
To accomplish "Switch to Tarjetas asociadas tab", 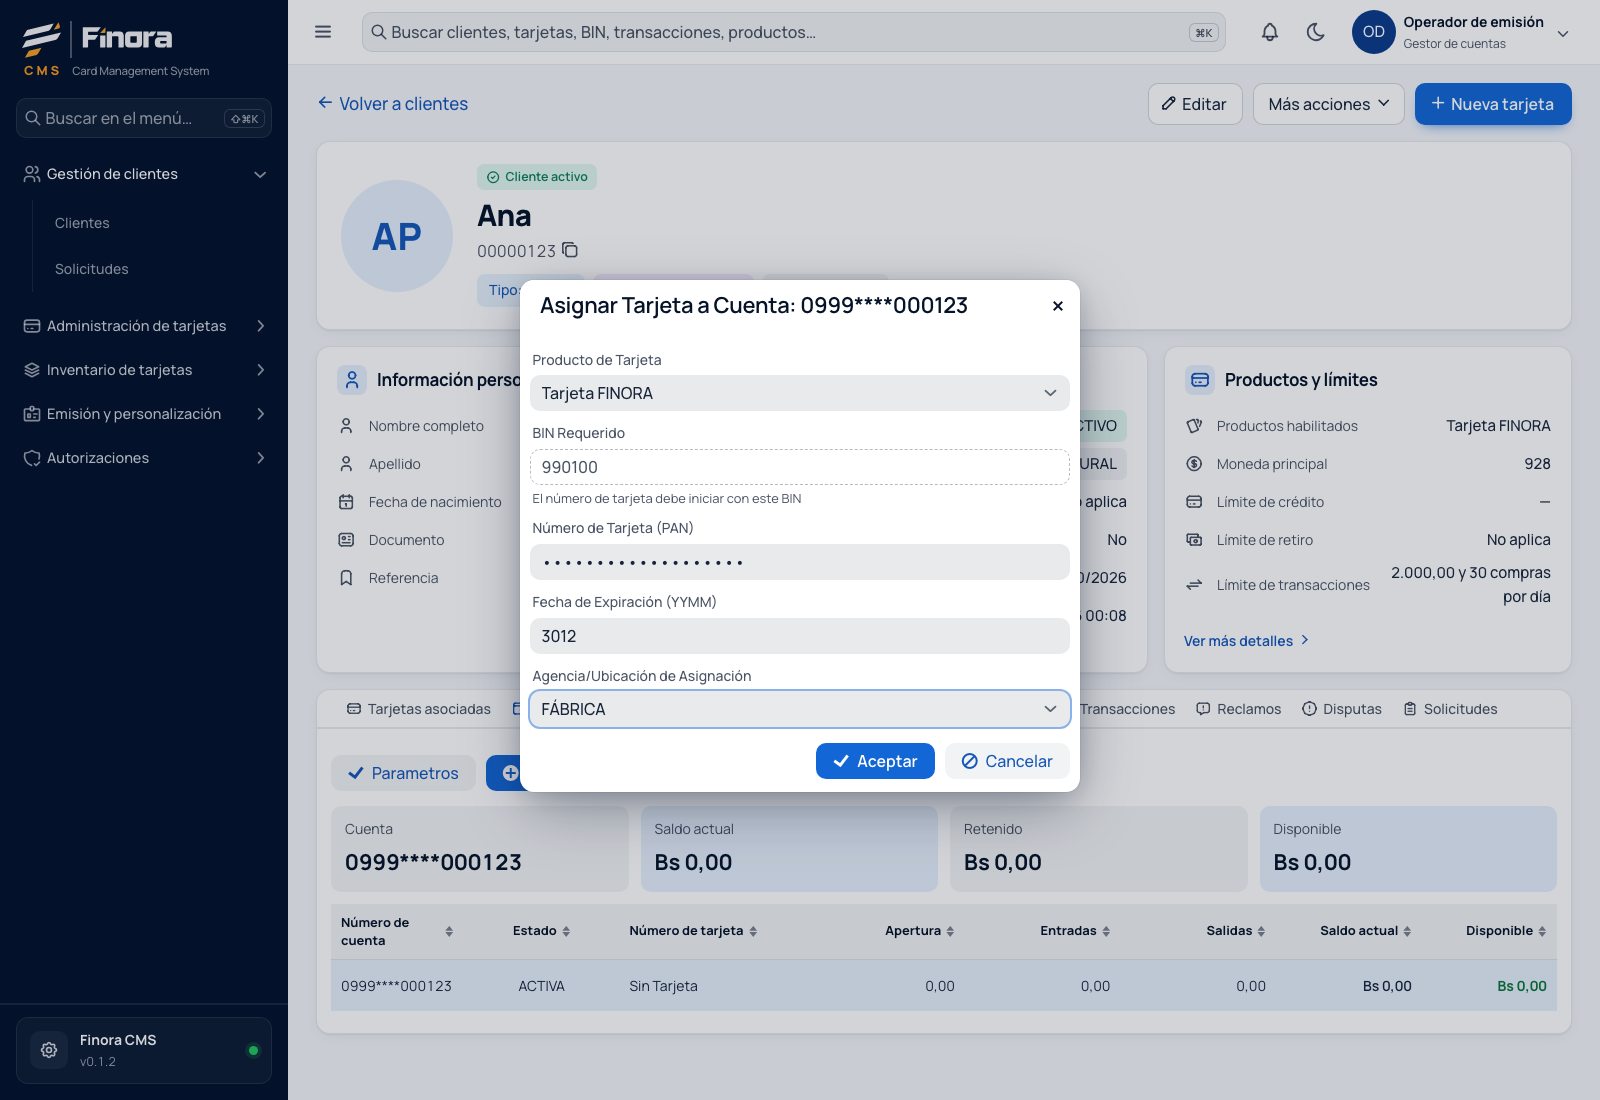I will click(419, 709).
